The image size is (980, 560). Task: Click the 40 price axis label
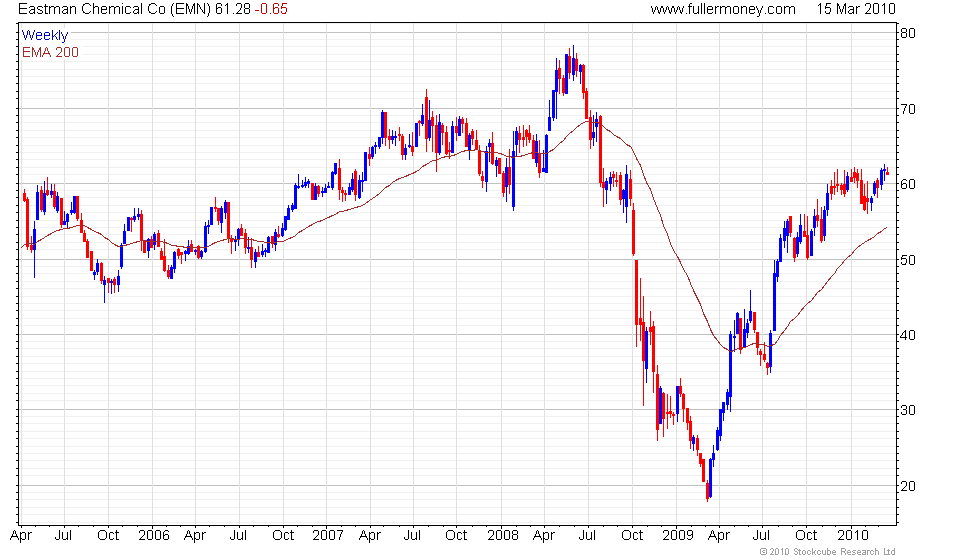point(908,335)
